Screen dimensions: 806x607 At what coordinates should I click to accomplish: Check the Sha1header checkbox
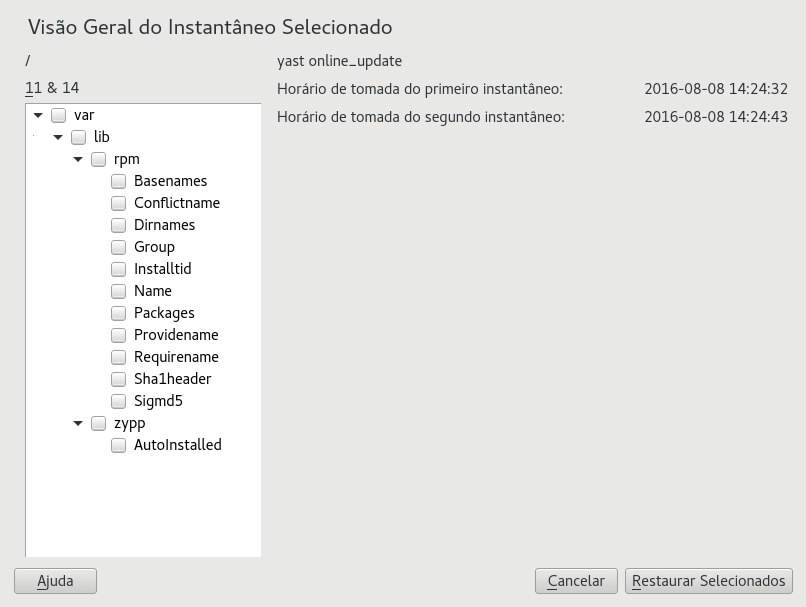click(x=119, y=379)
